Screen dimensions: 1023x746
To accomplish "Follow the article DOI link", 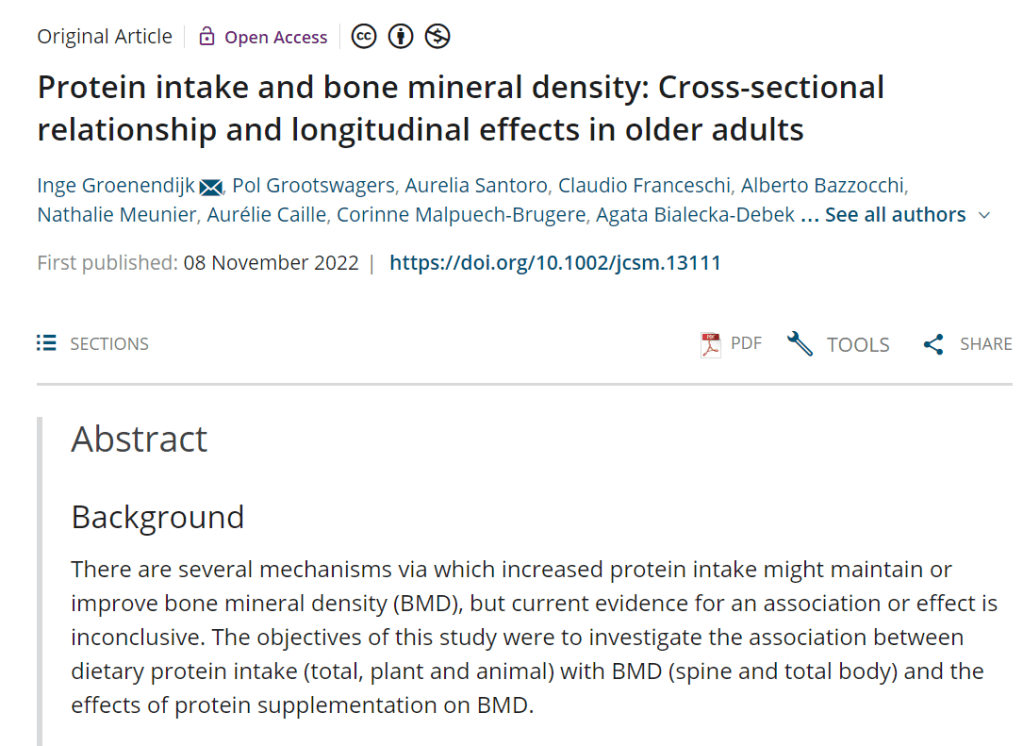I will [555, 263].
